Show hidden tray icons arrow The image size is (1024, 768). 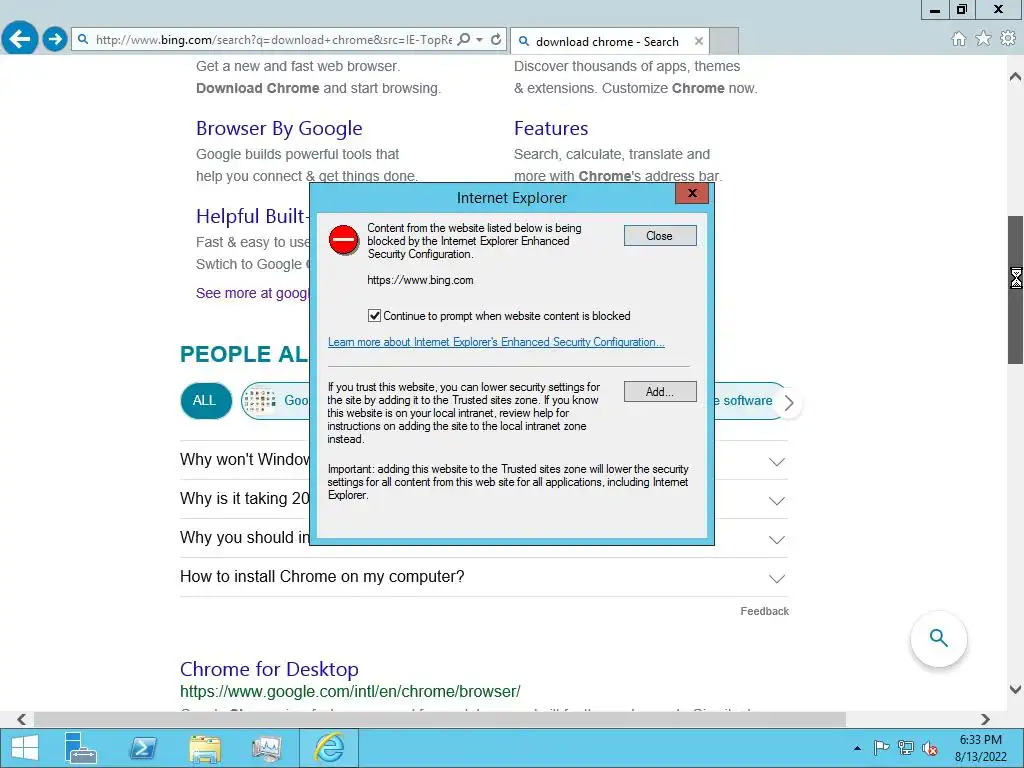(x=857, y=748)
